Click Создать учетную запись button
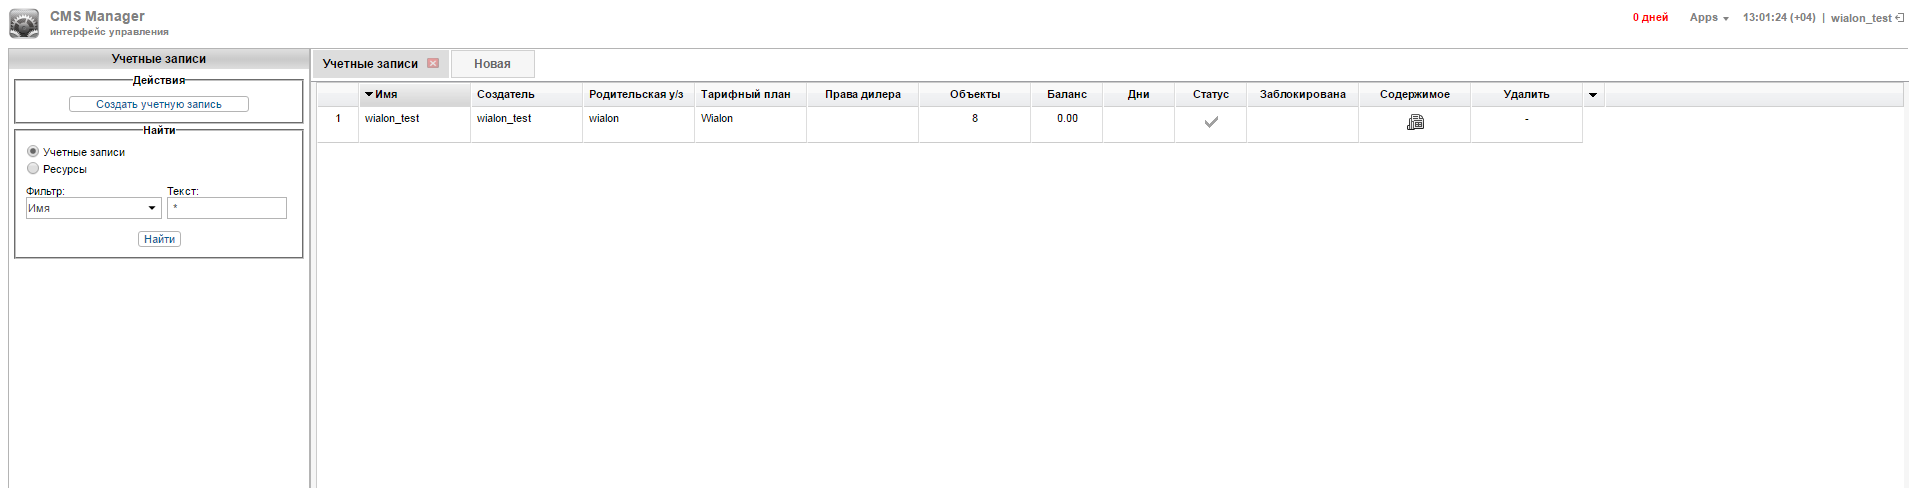 coord(159,104)
